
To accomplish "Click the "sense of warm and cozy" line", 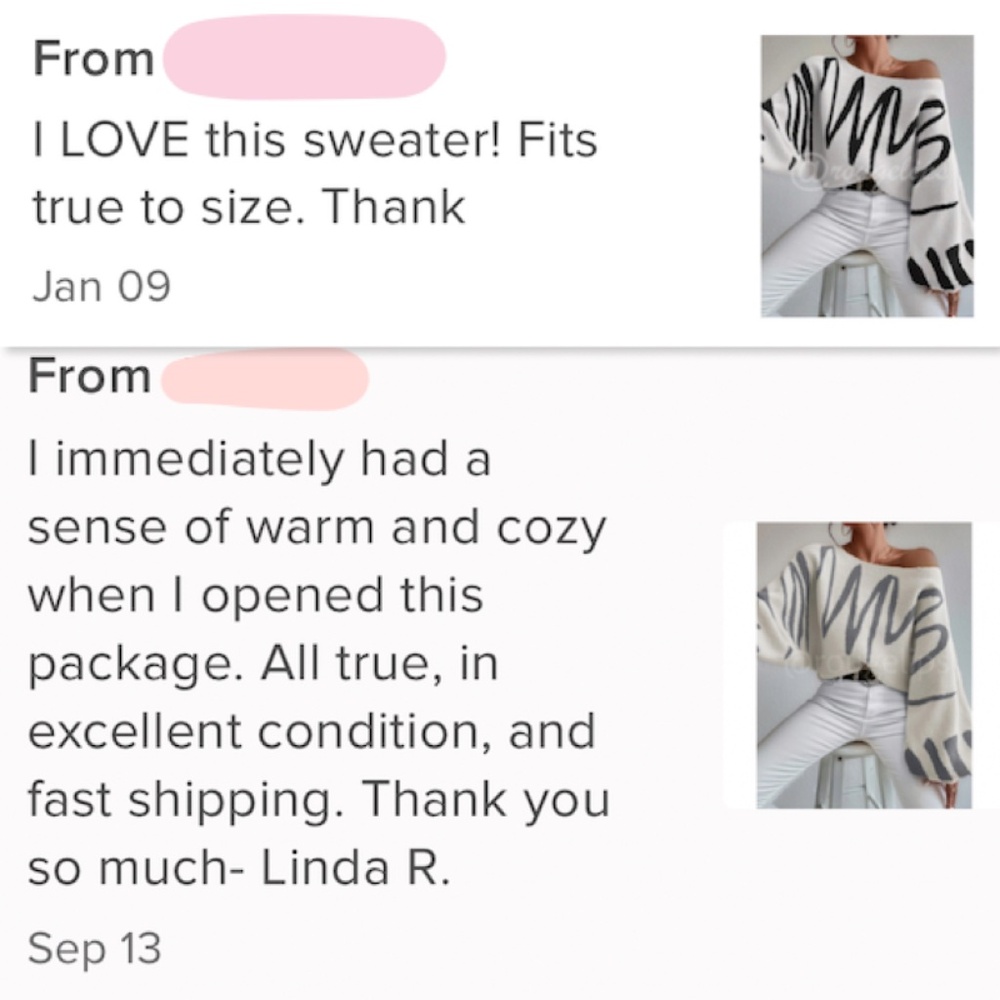I will [317, 529].
